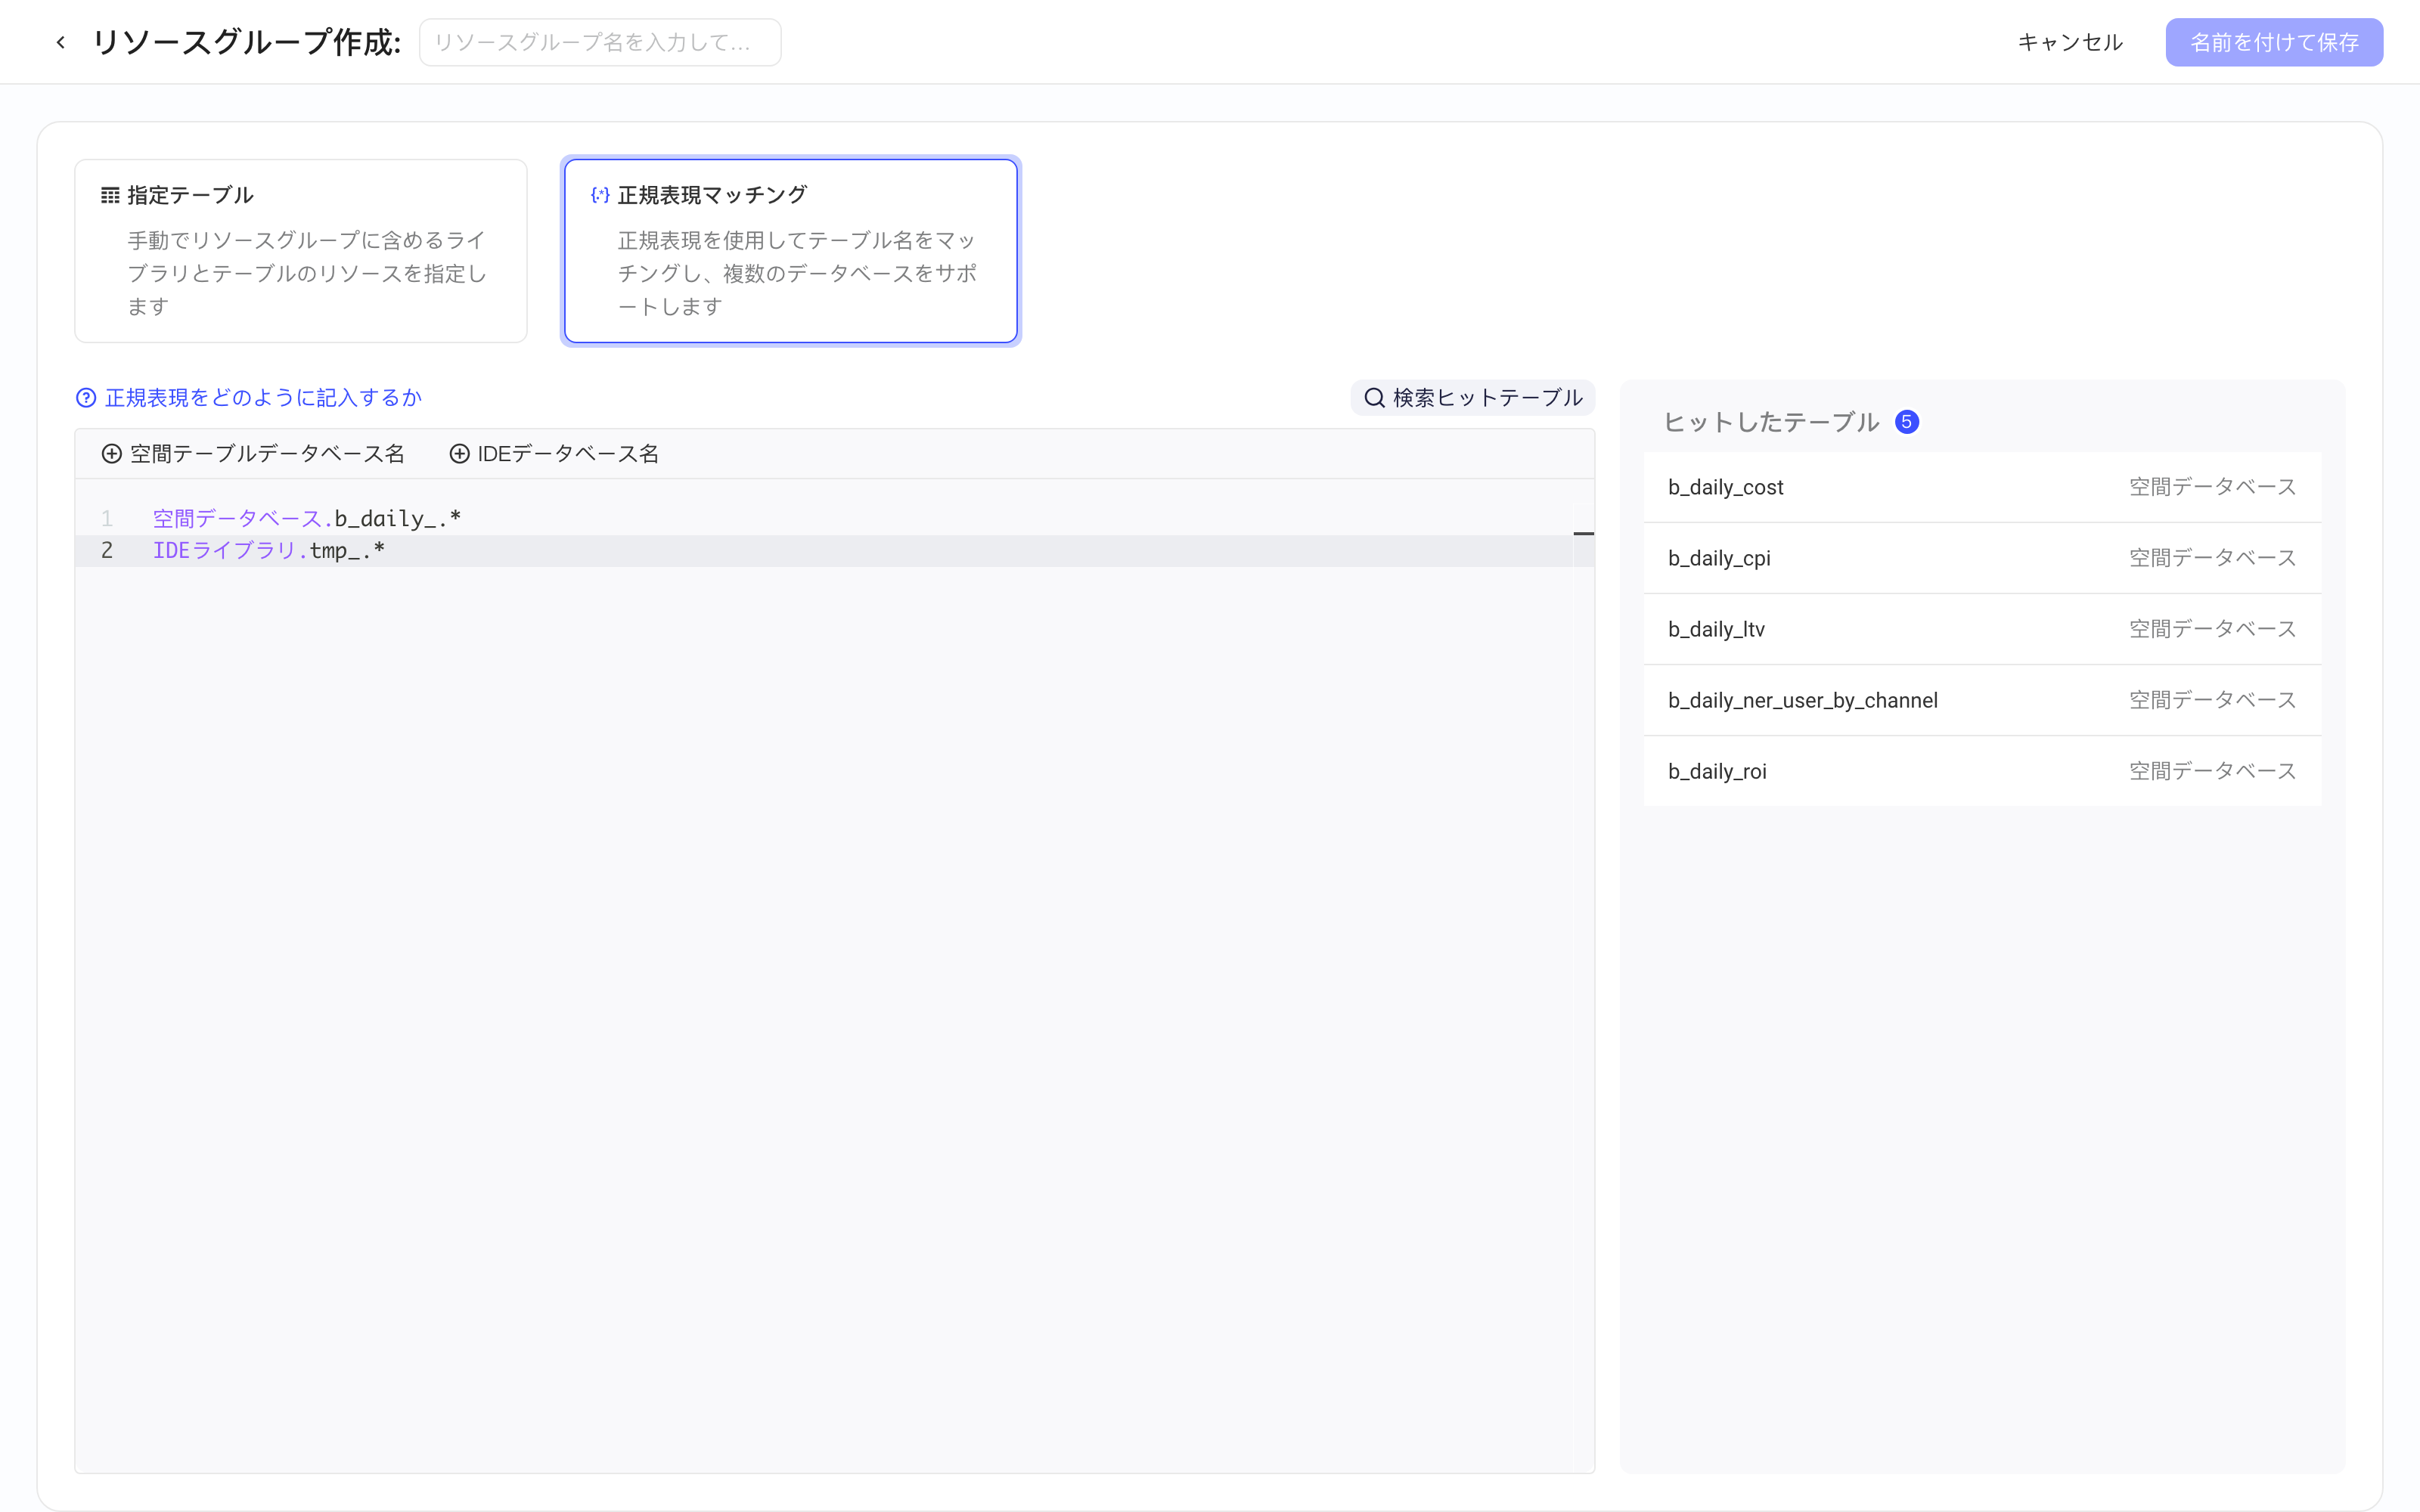Insert IDEデータベース名 into editor
Image resolution: width=2420 pixels, height=1512 pixels.
[x=554, y=454]
